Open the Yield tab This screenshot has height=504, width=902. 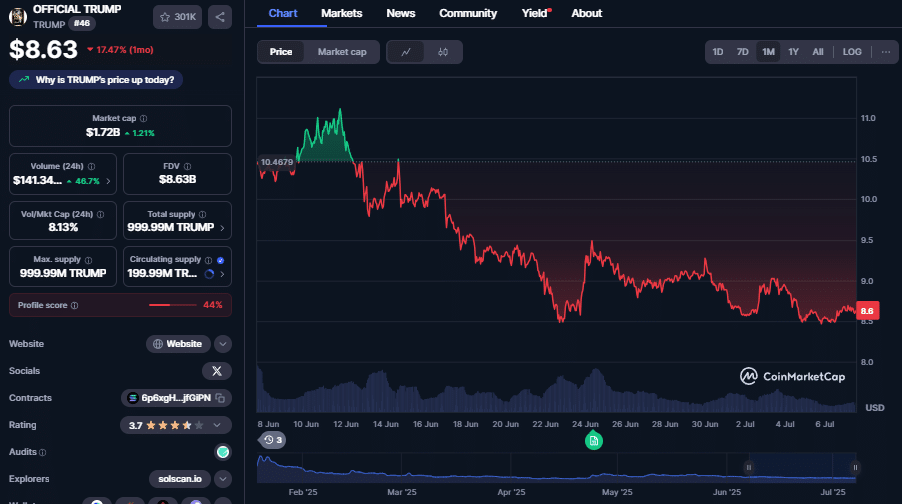(535, 13)
